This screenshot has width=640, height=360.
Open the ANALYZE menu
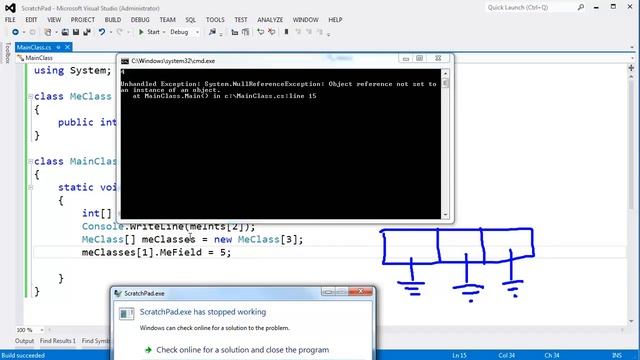270,20
